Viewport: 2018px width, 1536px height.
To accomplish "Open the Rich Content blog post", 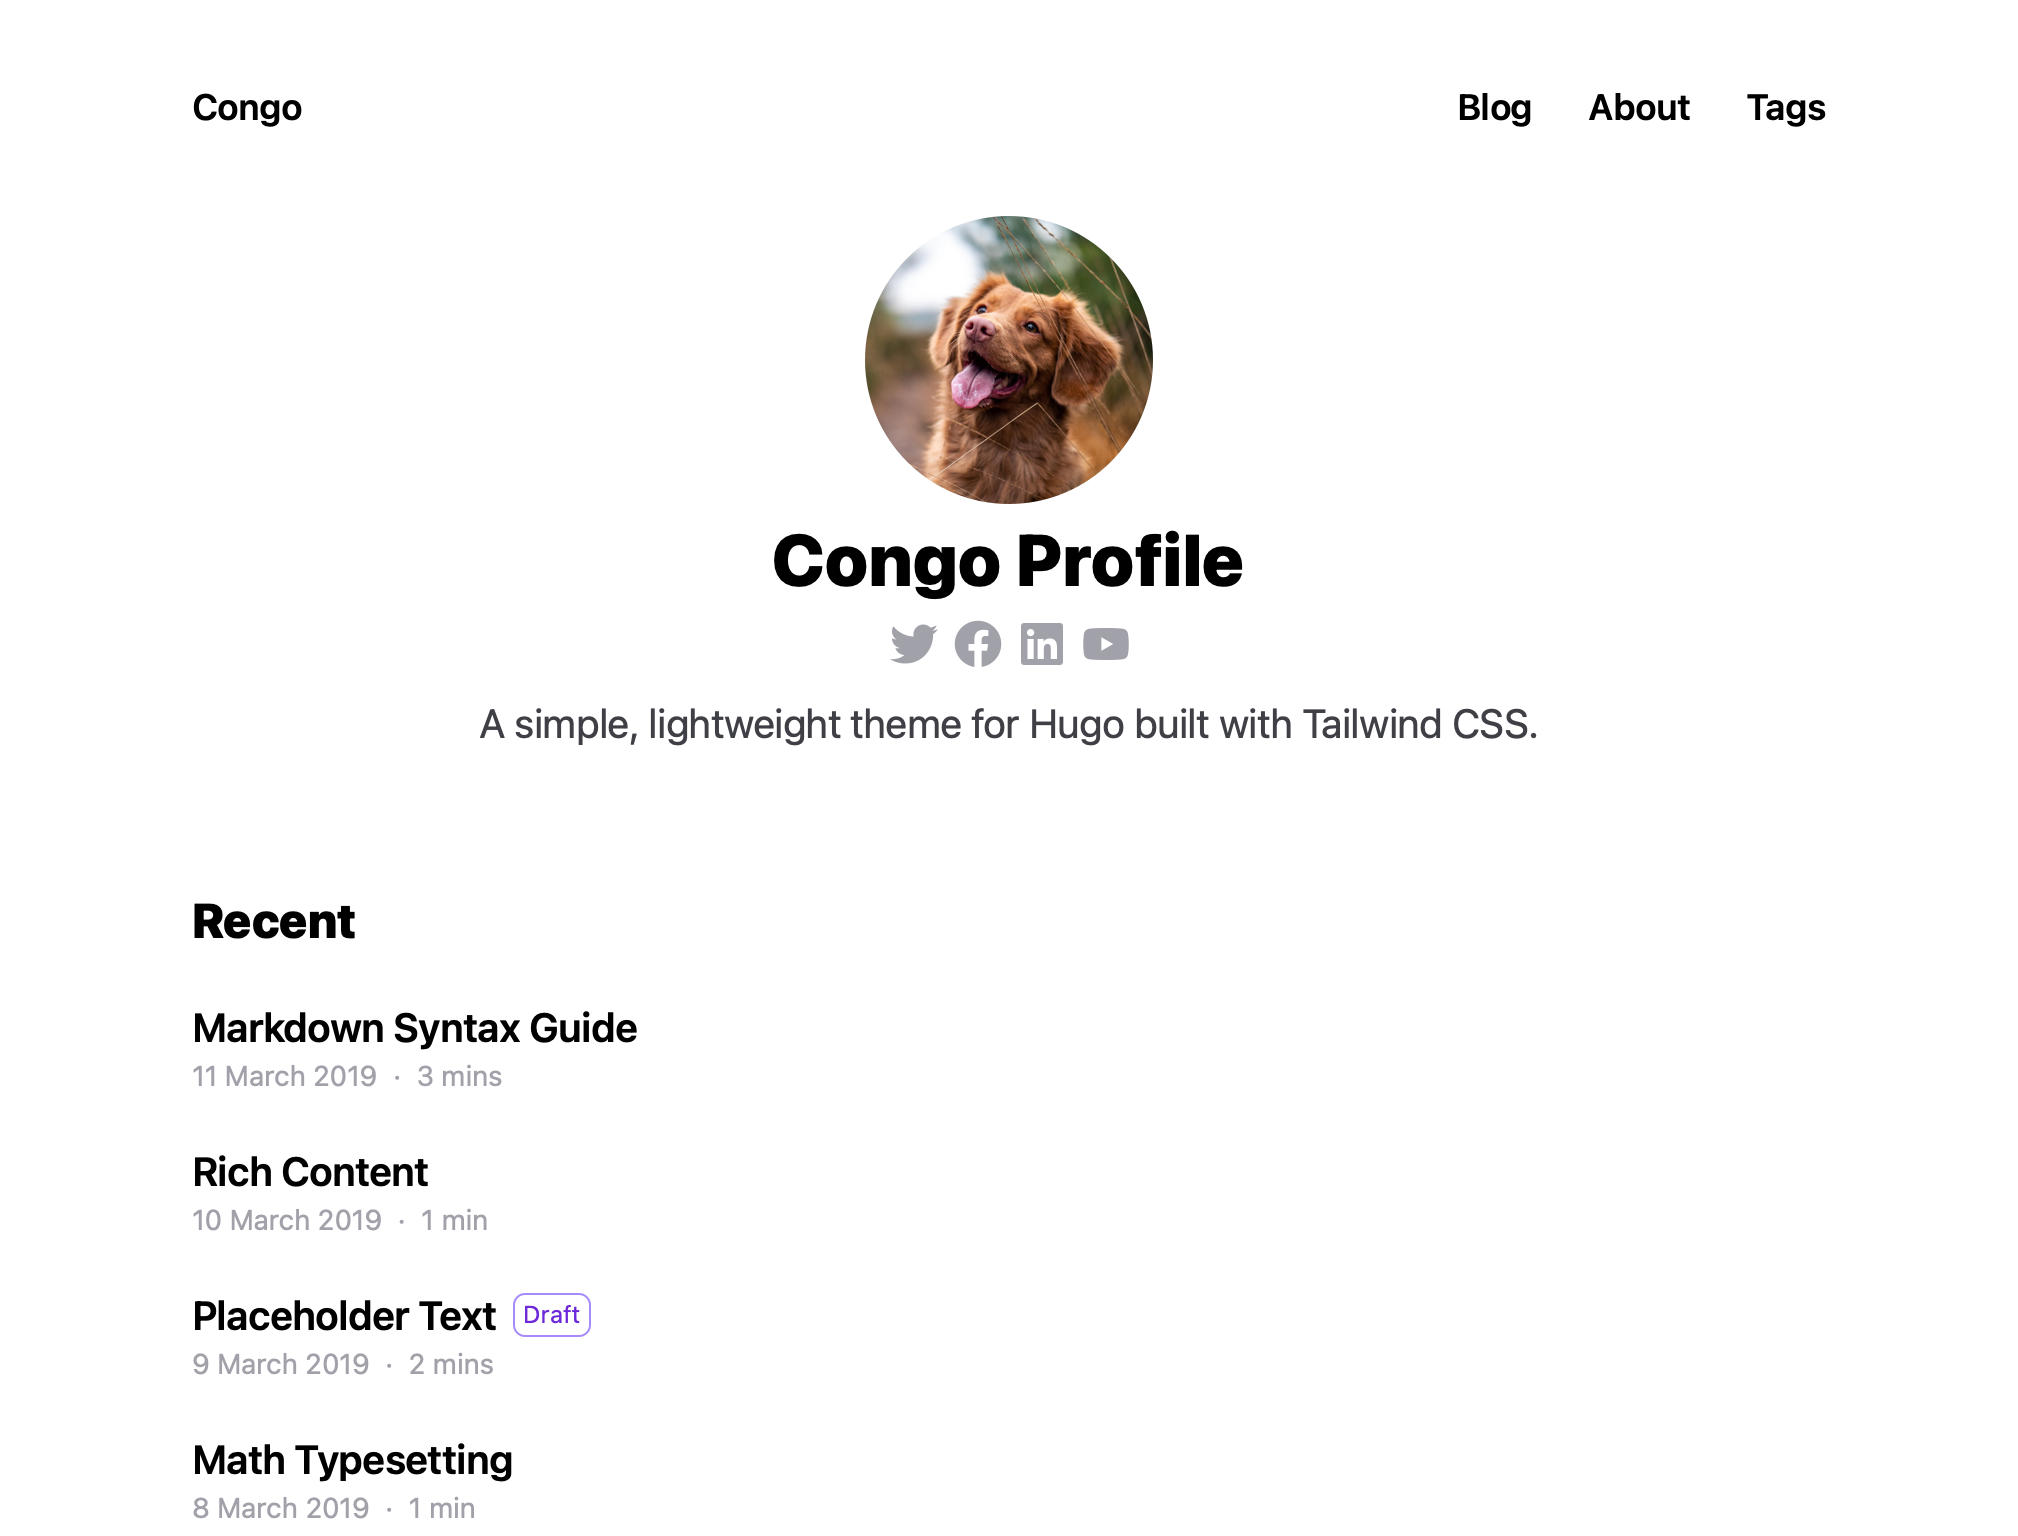I will pyautogui.click(x=310, y=1171).
